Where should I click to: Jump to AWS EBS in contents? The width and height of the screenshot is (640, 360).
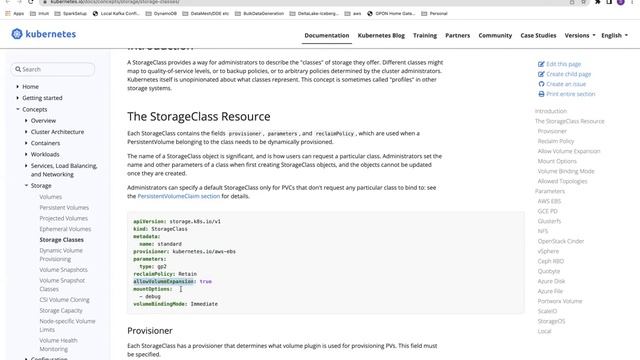click(x=549, y=201)
